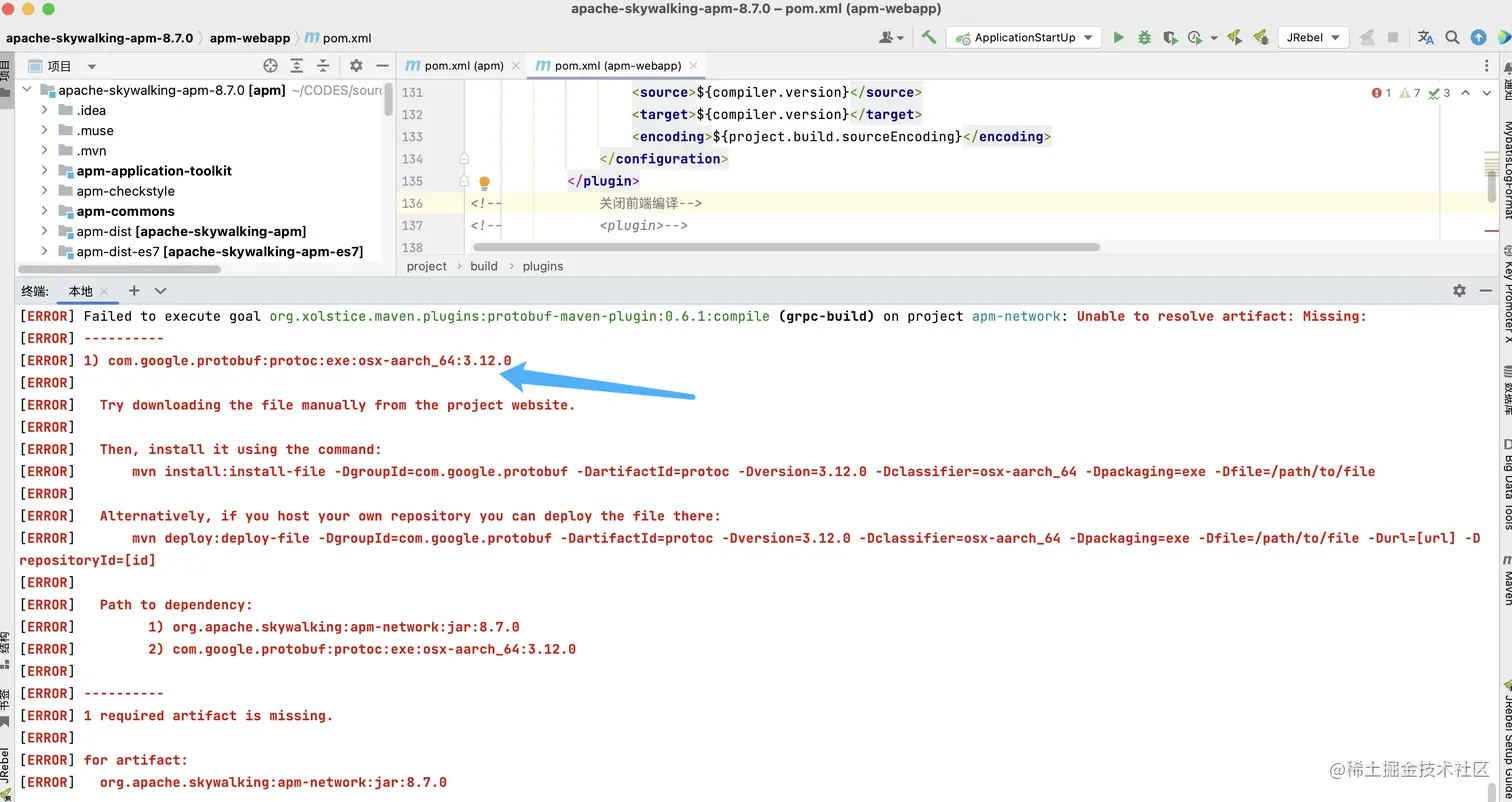
Task: Click apache-skywalking-apm-8.7.0 in navigation bar
Action: click(x=99, y=38)
